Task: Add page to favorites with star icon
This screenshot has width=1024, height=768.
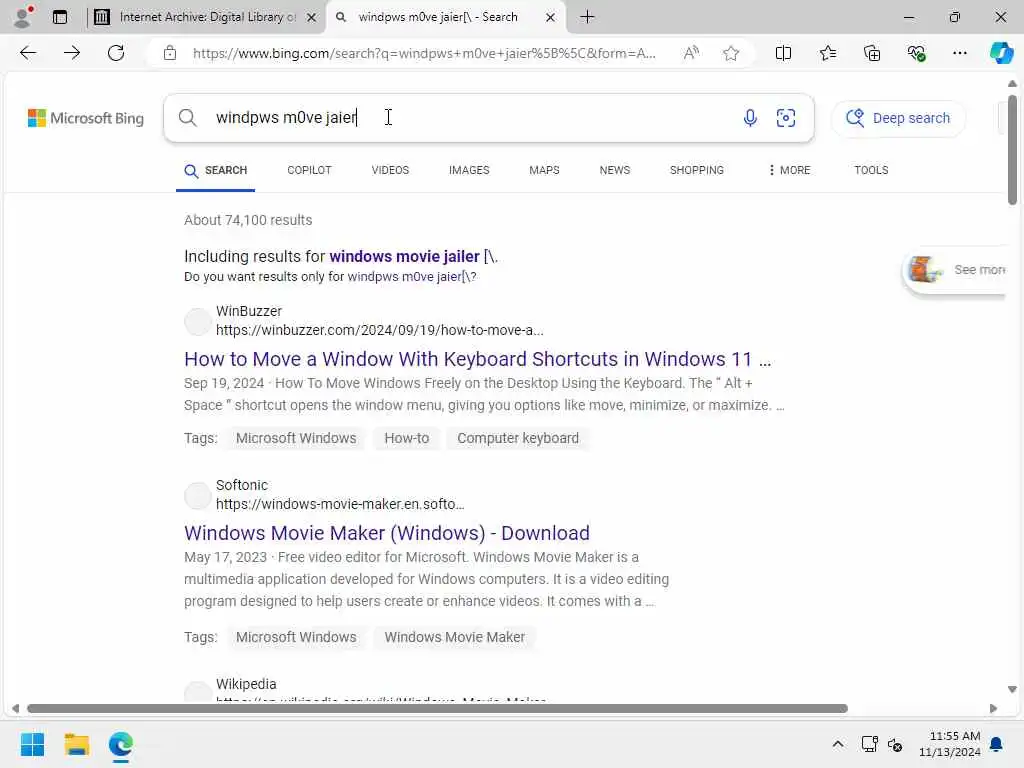Action: 731,53
